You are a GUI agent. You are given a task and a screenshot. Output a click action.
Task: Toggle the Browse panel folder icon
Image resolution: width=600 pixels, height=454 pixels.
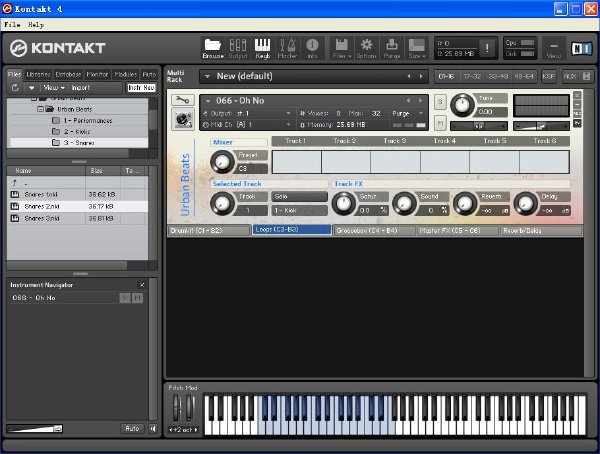click(212, 48)
